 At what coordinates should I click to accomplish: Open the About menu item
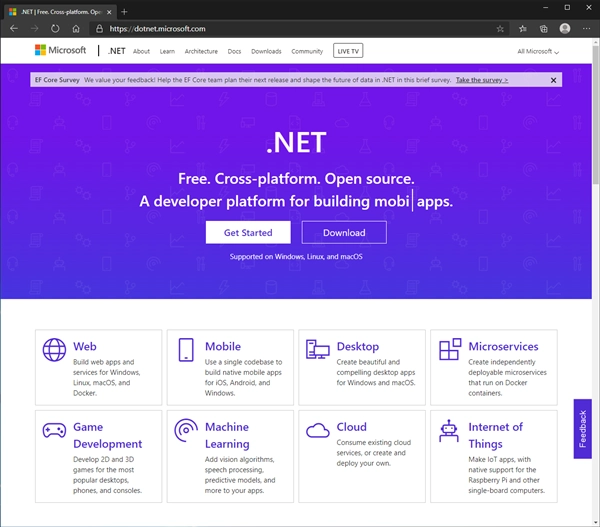coord(141,51)
